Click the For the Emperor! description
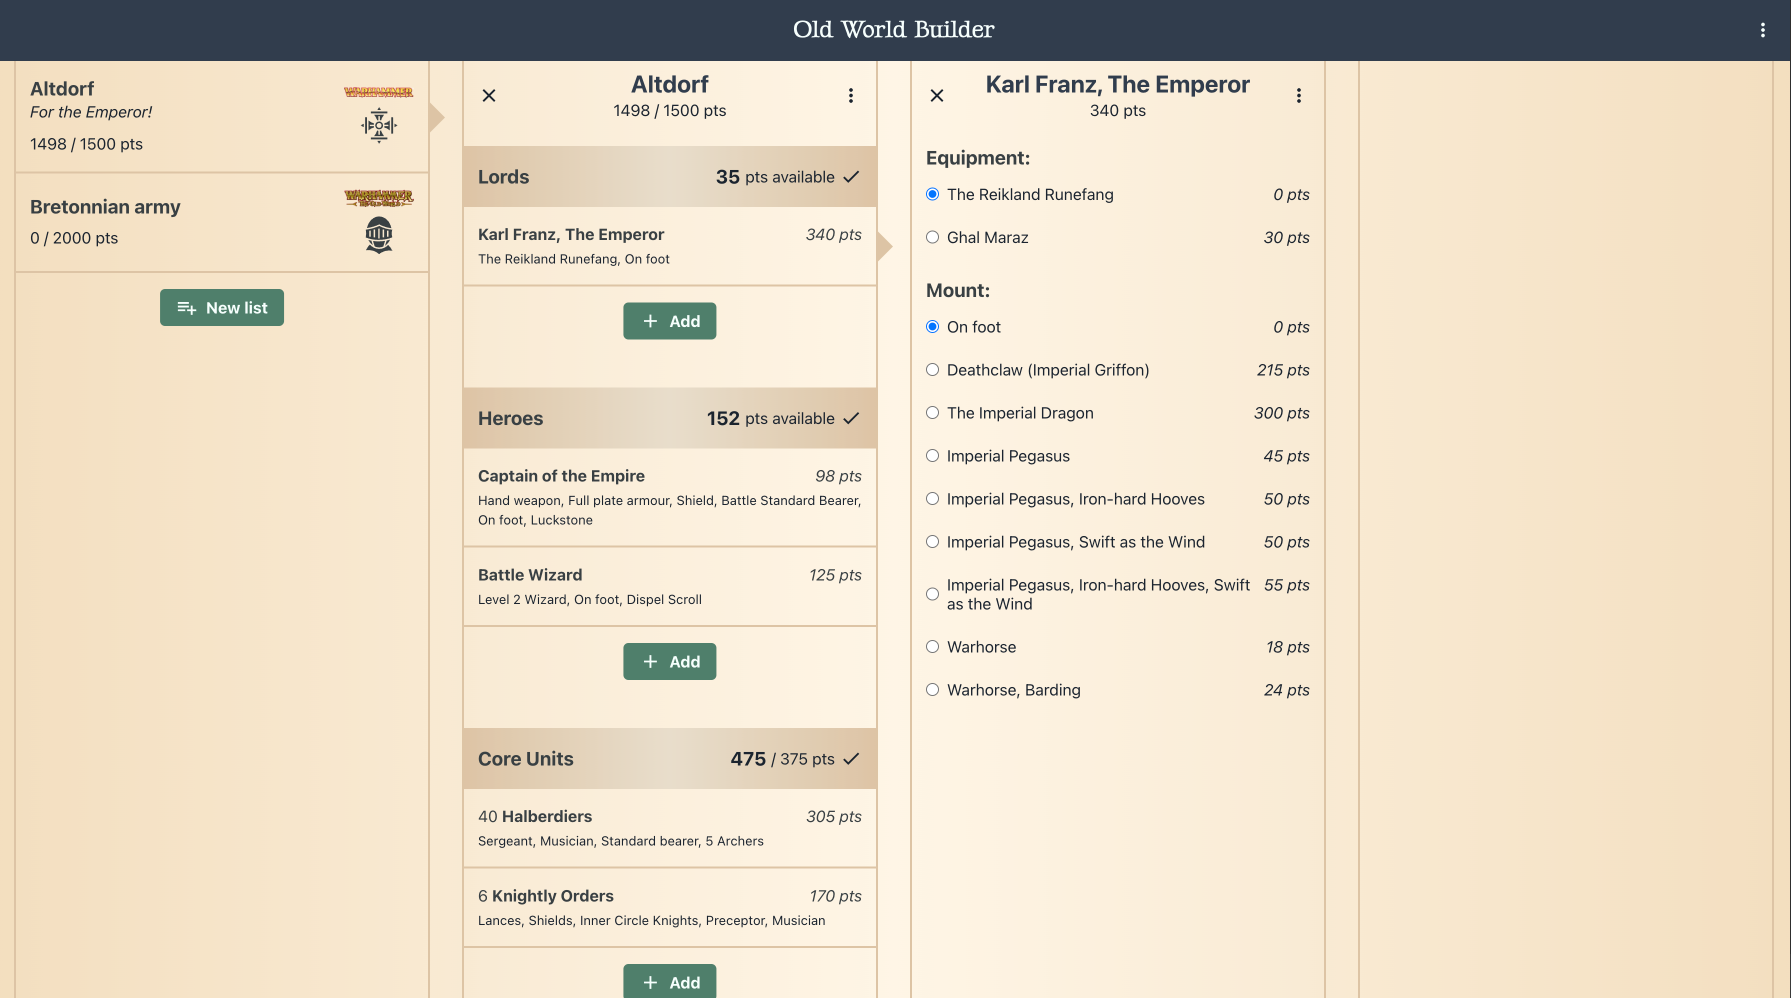The width and height of the screenshot is (1791, 998). point(91,112)
